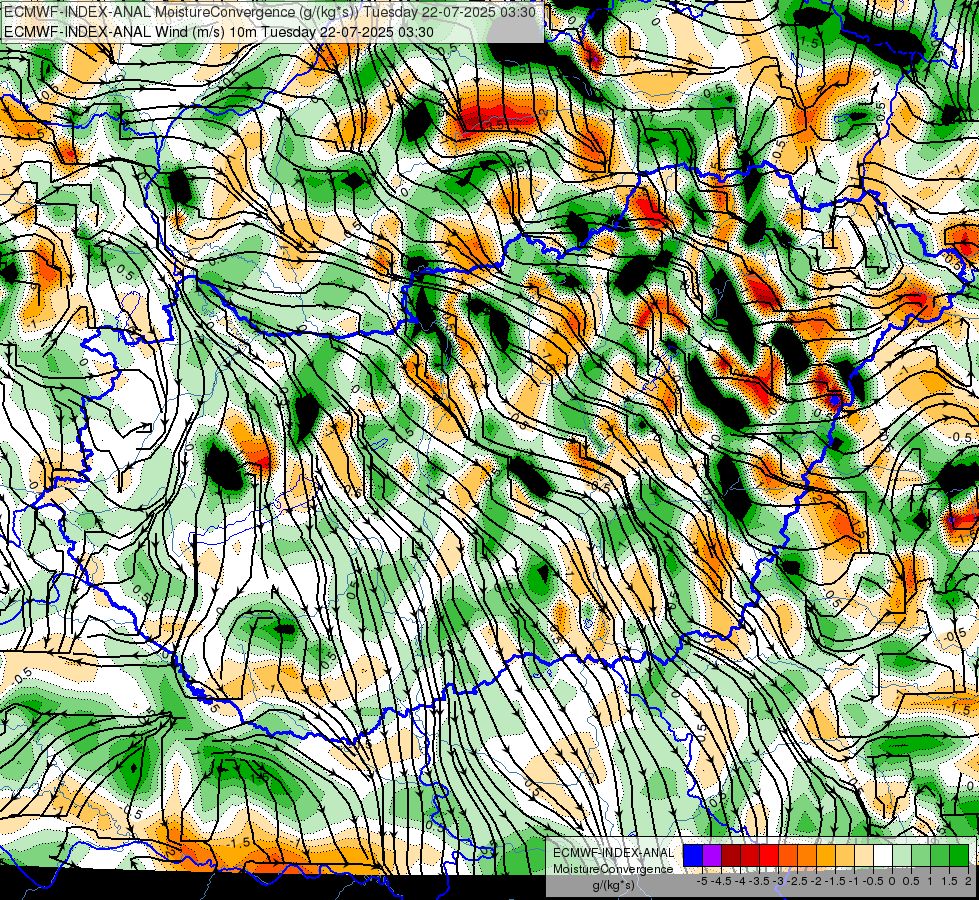Select the medium green swatch between 1 and 1.5
This screenshot has height=900, width=979.
click(x=940, y=855)
